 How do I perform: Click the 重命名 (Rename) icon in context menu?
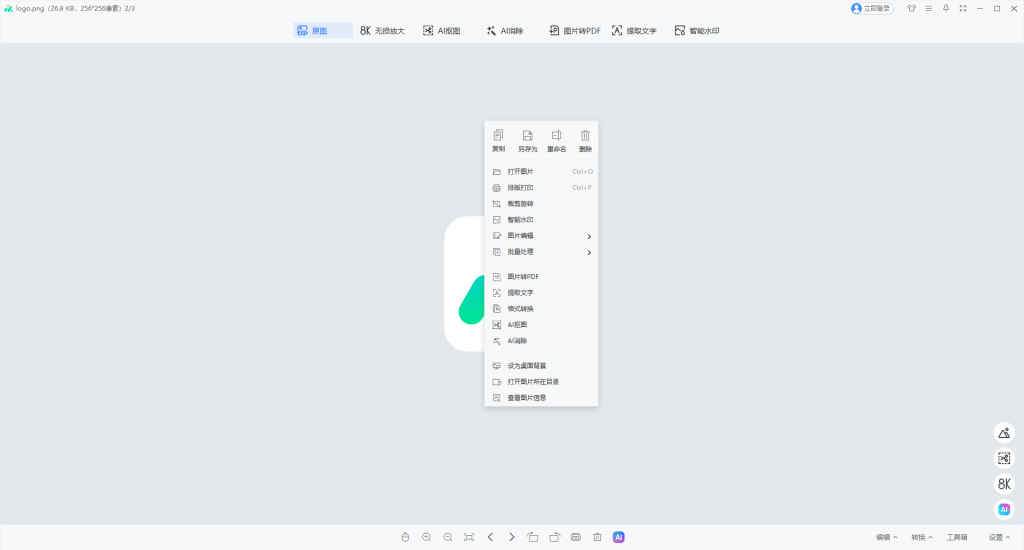coord(556,140)
